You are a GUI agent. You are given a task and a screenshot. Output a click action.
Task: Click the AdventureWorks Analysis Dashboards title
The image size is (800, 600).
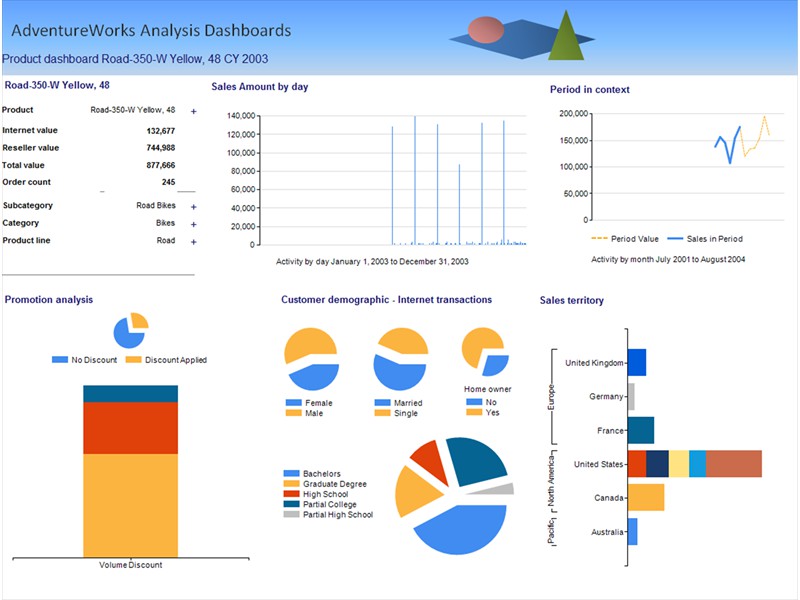click(151, 30)
